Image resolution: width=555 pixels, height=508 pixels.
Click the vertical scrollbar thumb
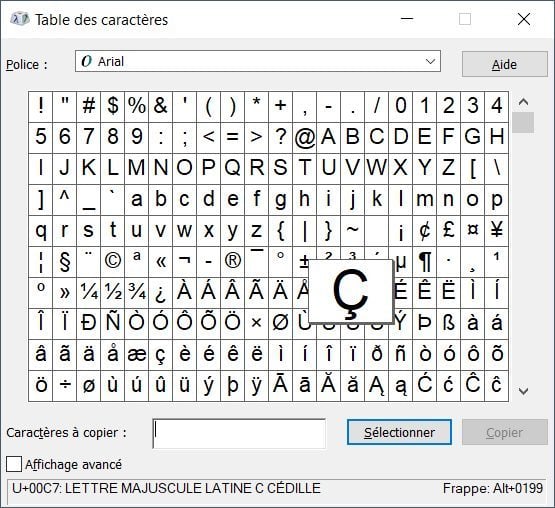(523, 122)
